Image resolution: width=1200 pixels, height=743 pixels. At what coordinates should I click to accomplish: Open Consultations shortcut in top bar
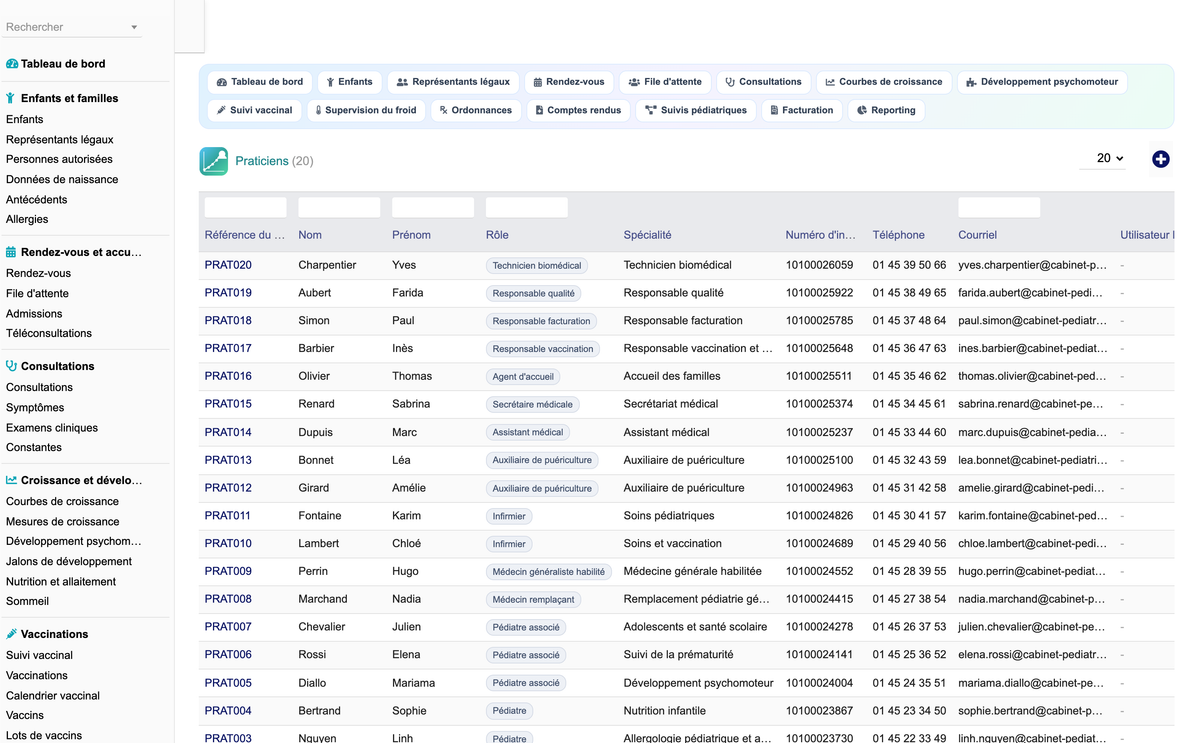coord(764,82)
